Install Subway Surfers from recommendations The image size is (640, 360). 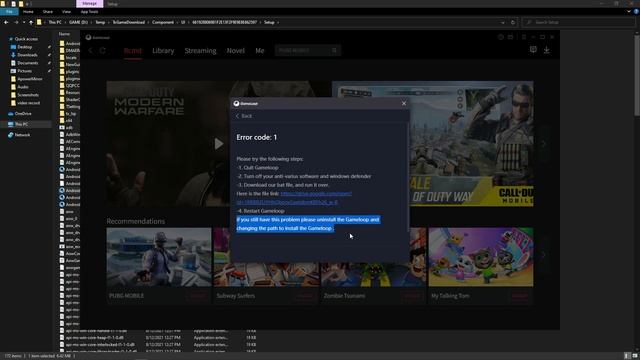(x=305, y=296)
